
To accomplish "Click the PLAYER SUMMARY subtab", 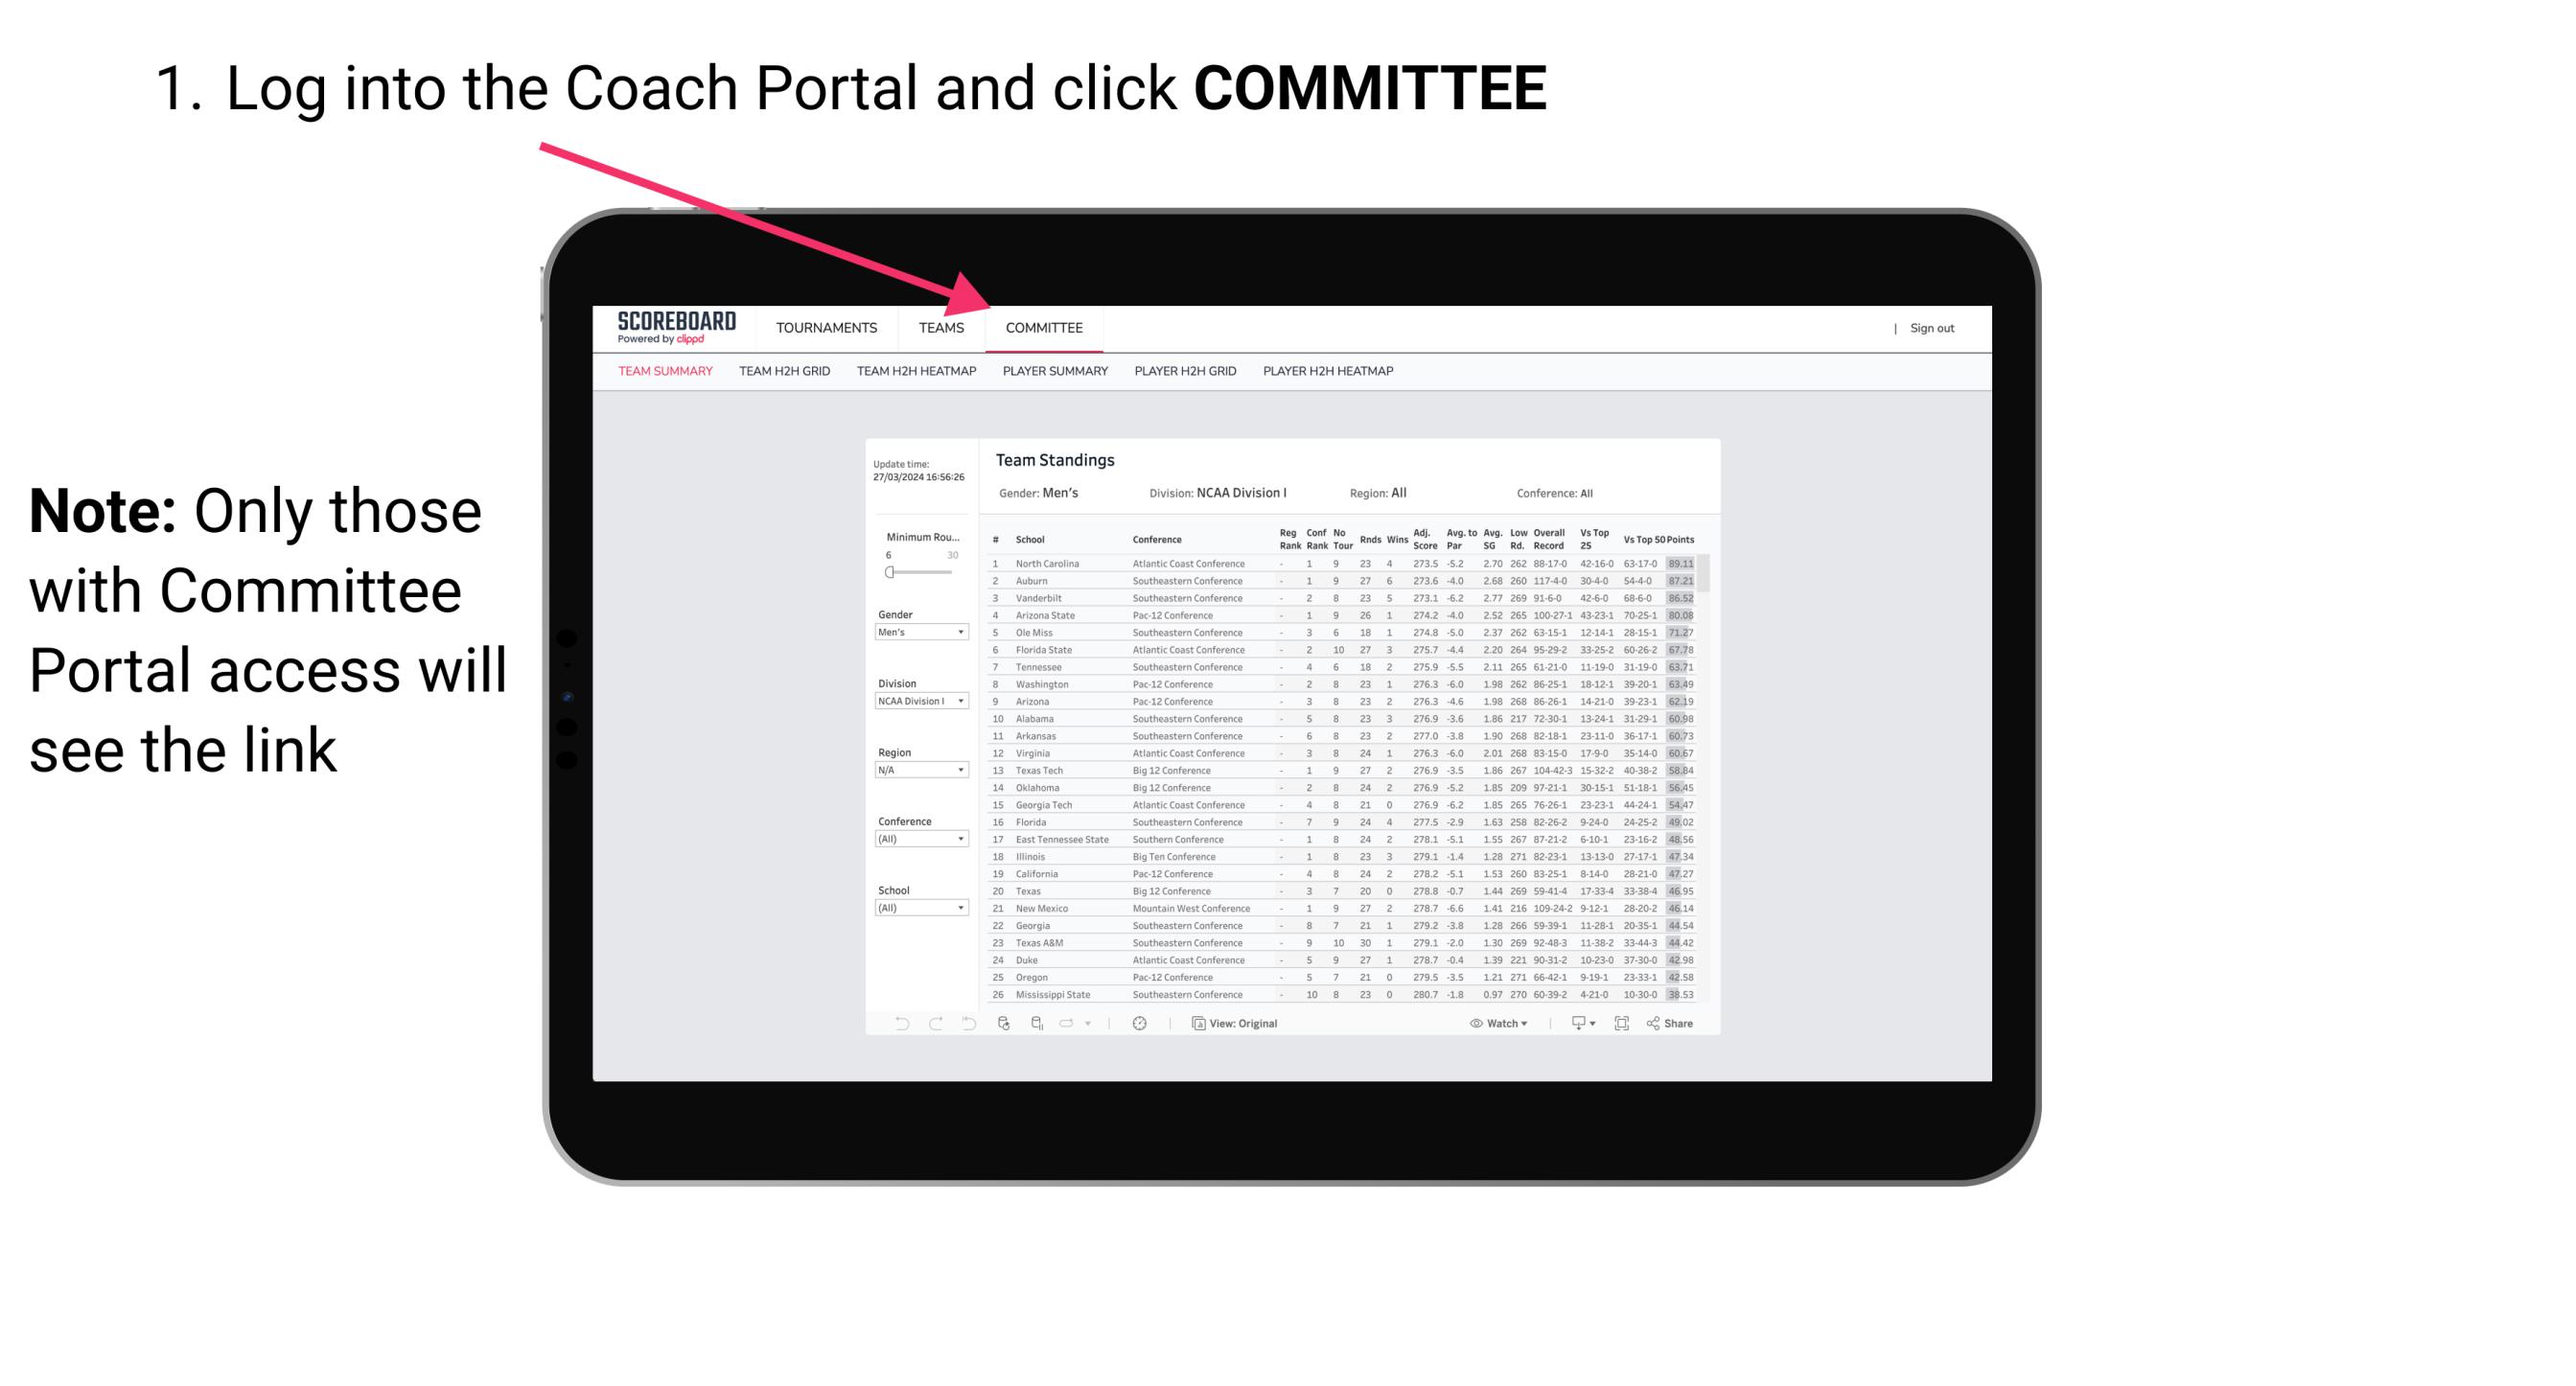I will [1052, 372].
